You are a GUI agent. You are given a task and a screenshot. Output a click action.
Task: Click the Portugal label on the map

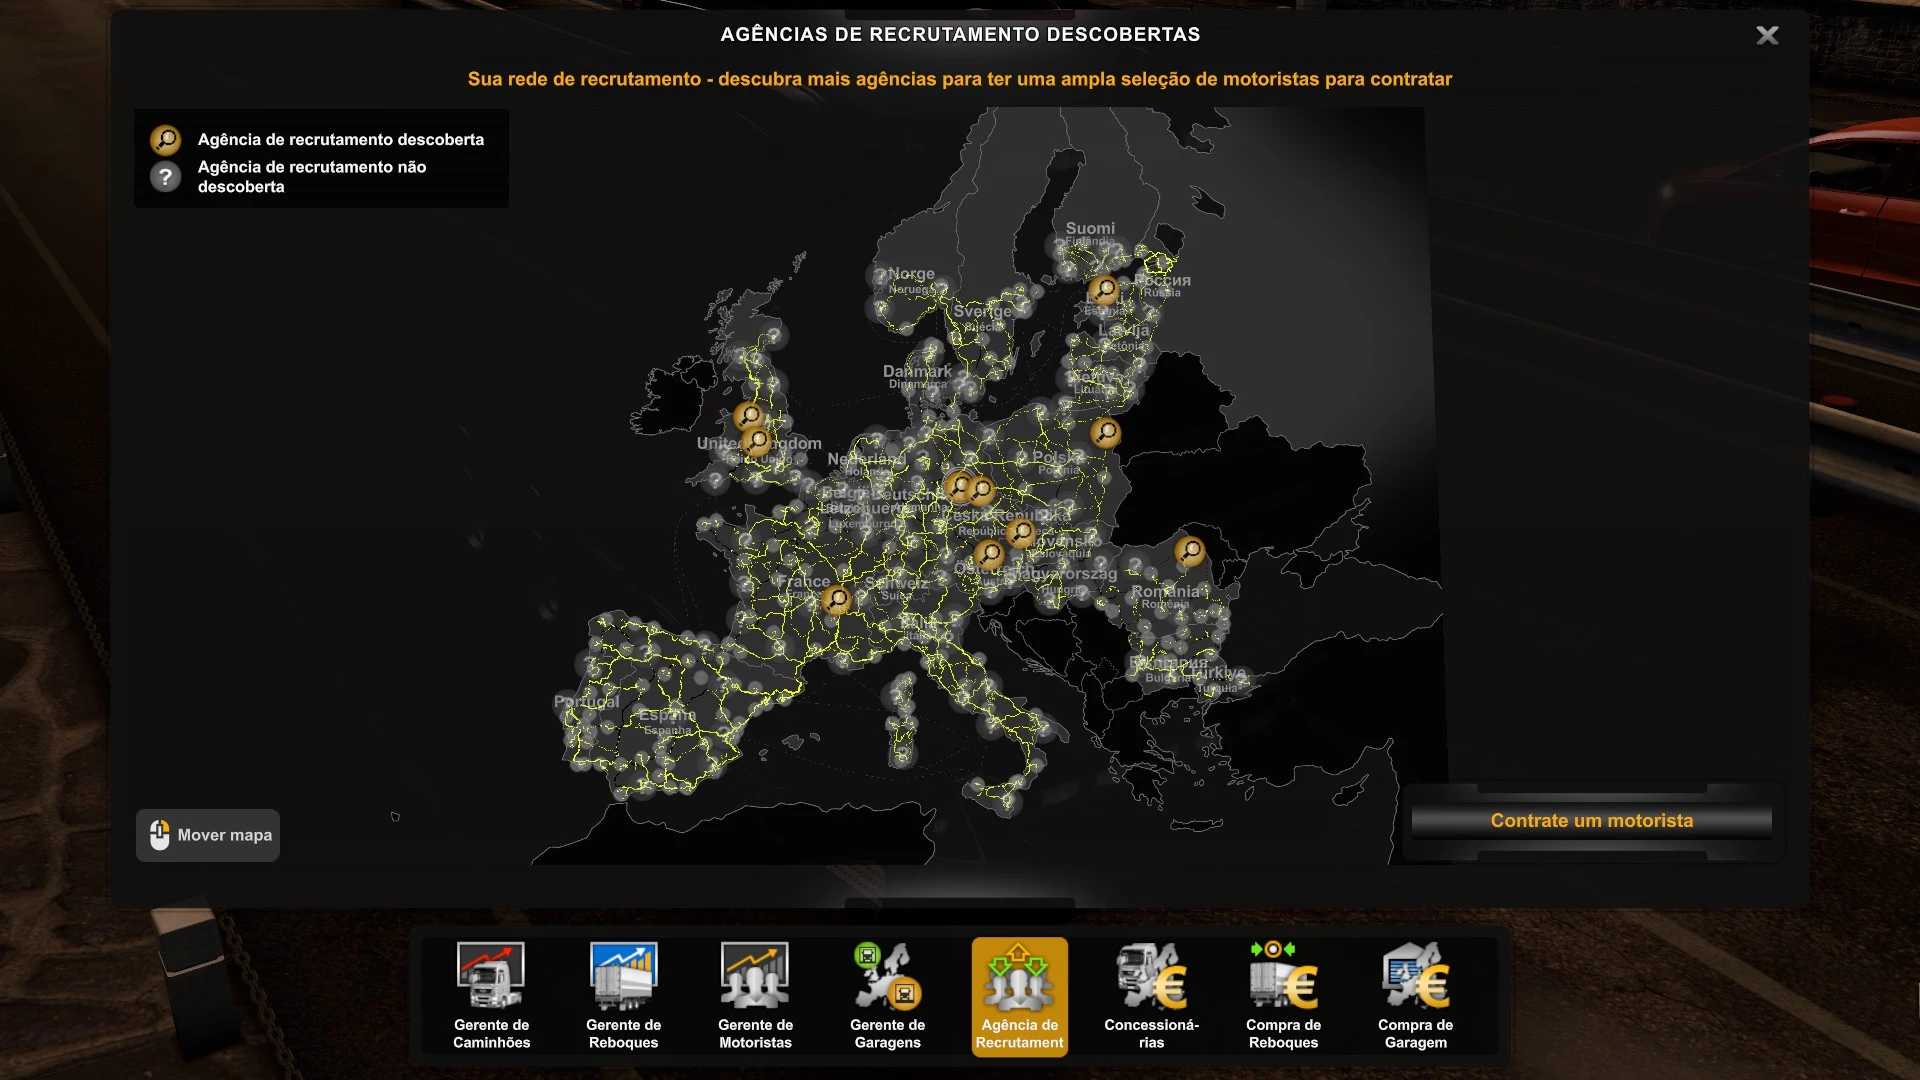587,702
